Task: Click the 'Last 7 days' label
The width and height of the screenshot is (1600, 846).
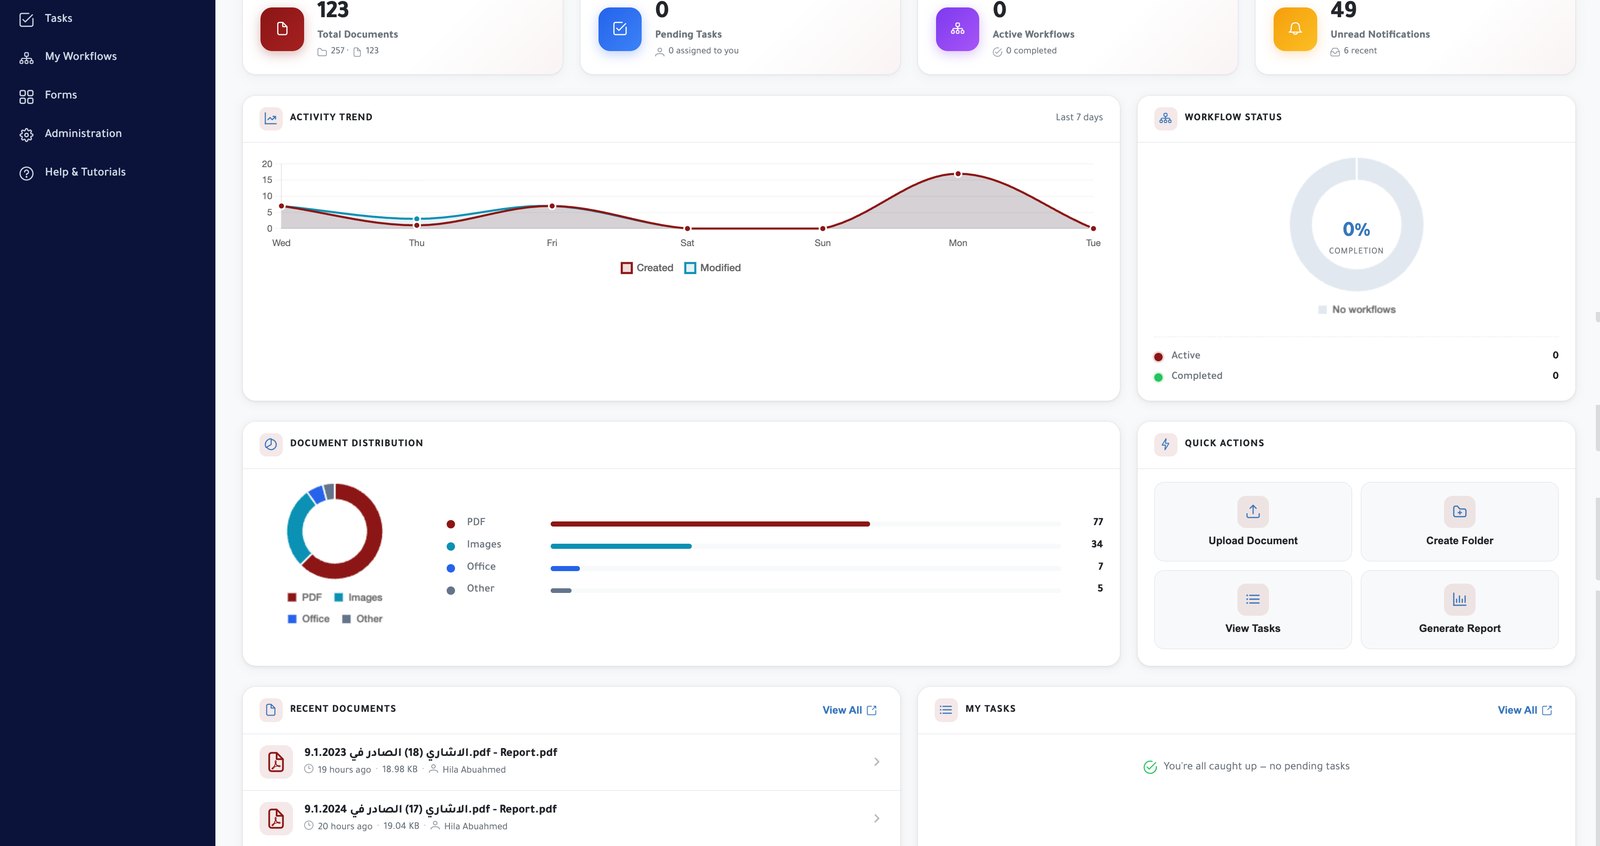Action: point(1079,118)
